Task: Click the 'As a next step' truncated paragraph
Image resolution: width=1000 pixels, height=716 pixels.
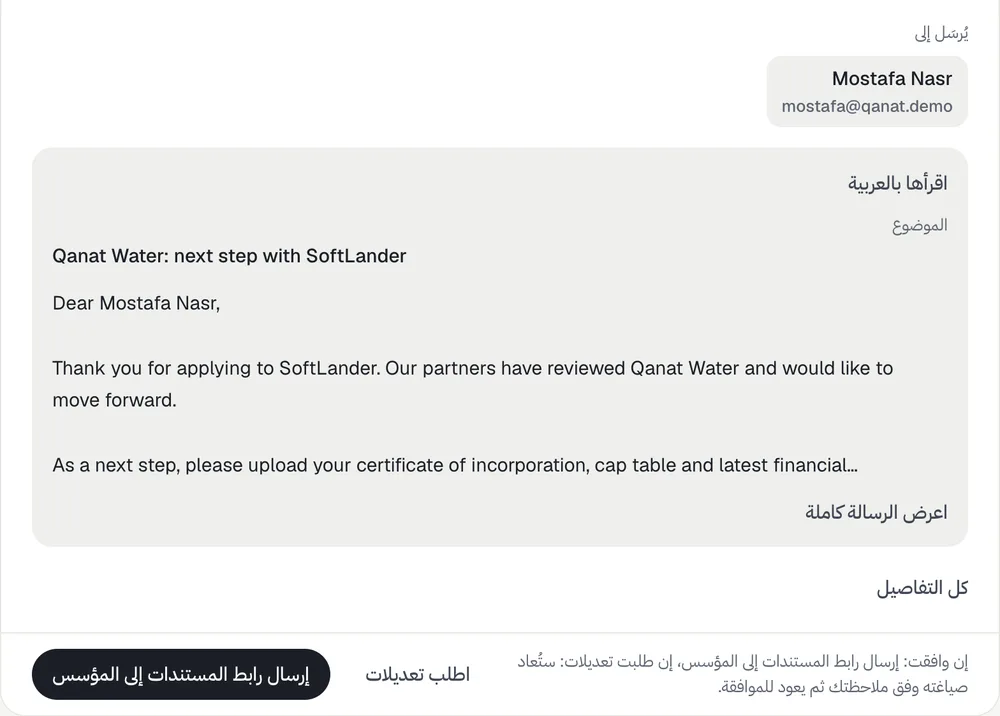Action: [x=455, y=465]
